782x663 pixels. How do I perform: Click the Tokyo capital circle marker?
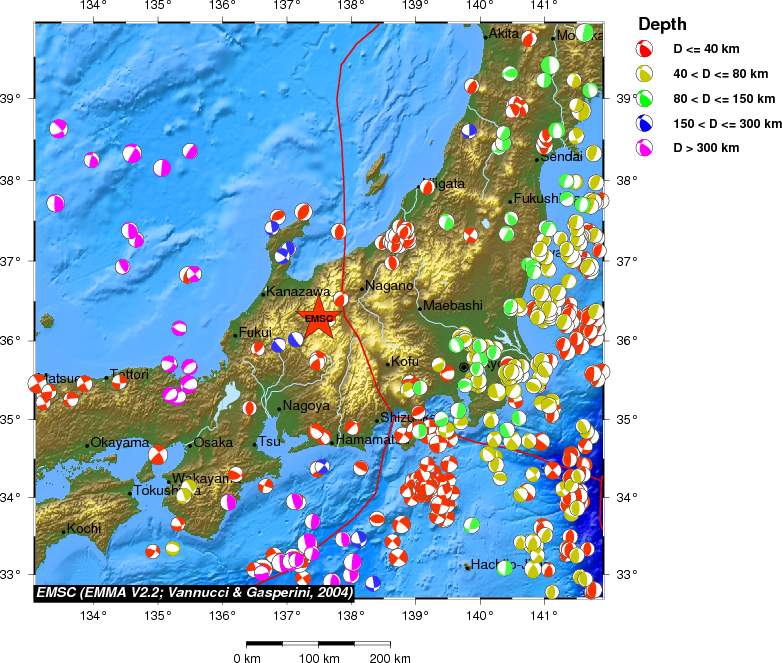[x=463, y=367]
